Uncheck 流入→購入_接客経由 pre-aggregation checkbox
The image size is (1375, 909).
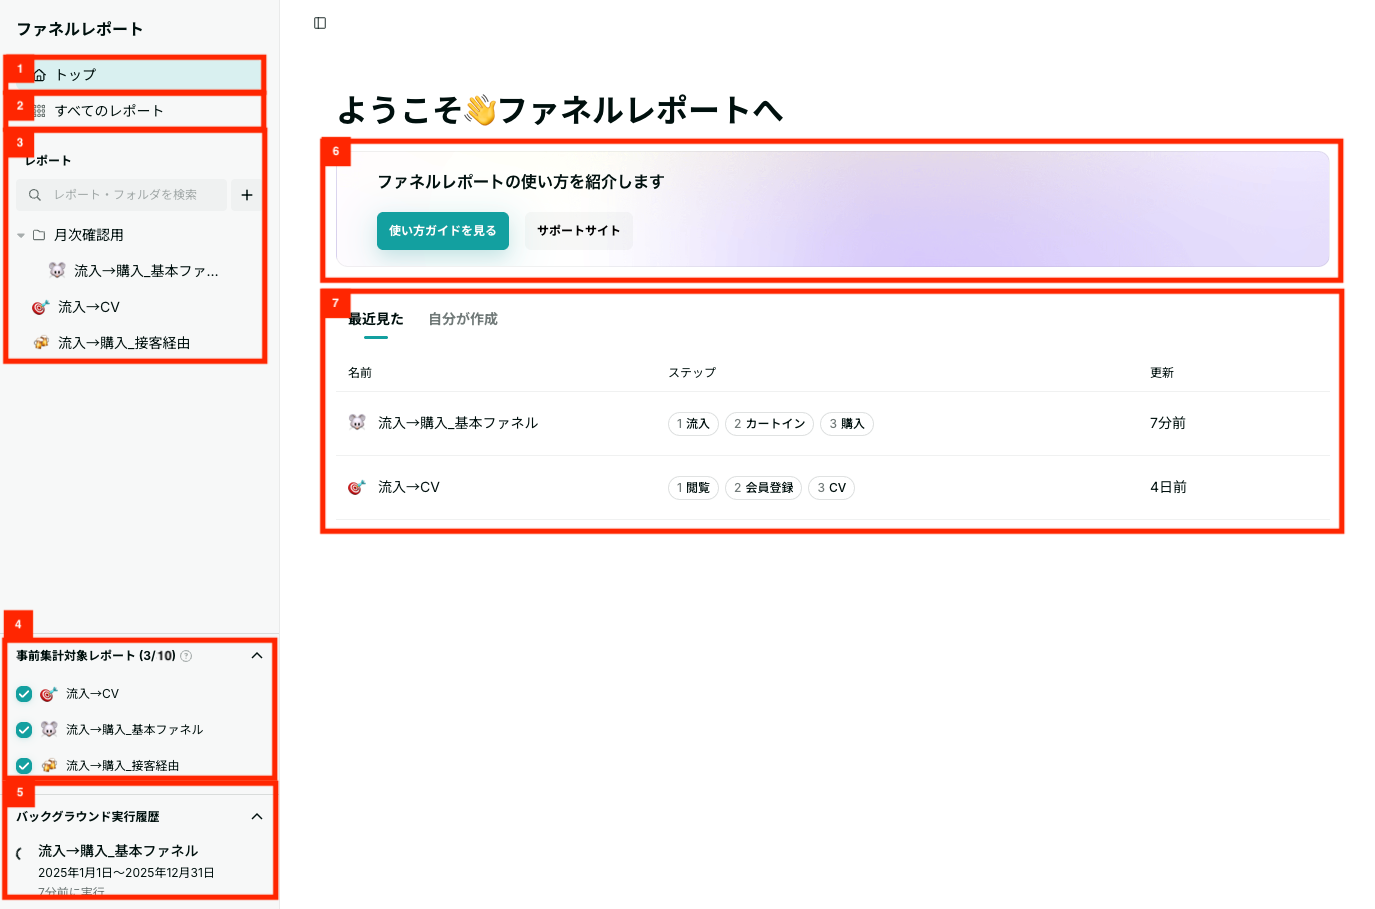click(x=24, y=766)
